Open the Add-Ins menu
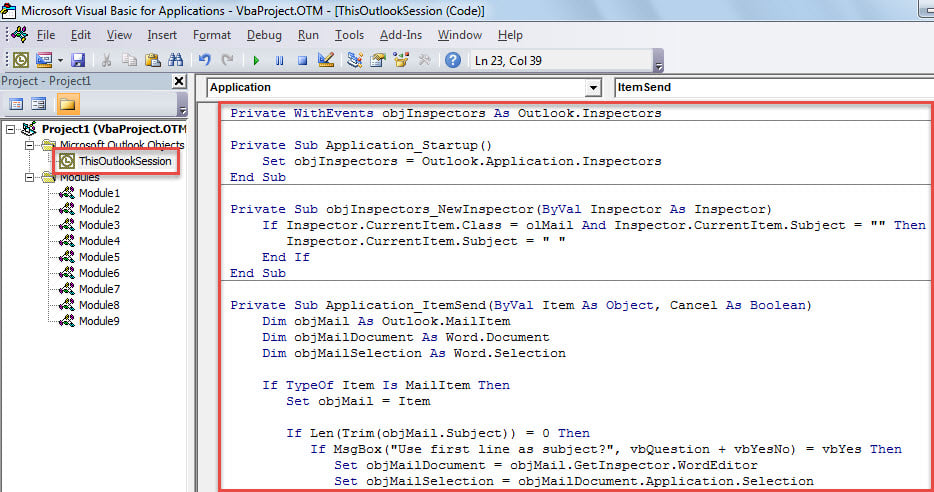 click(x=401, y=35)
